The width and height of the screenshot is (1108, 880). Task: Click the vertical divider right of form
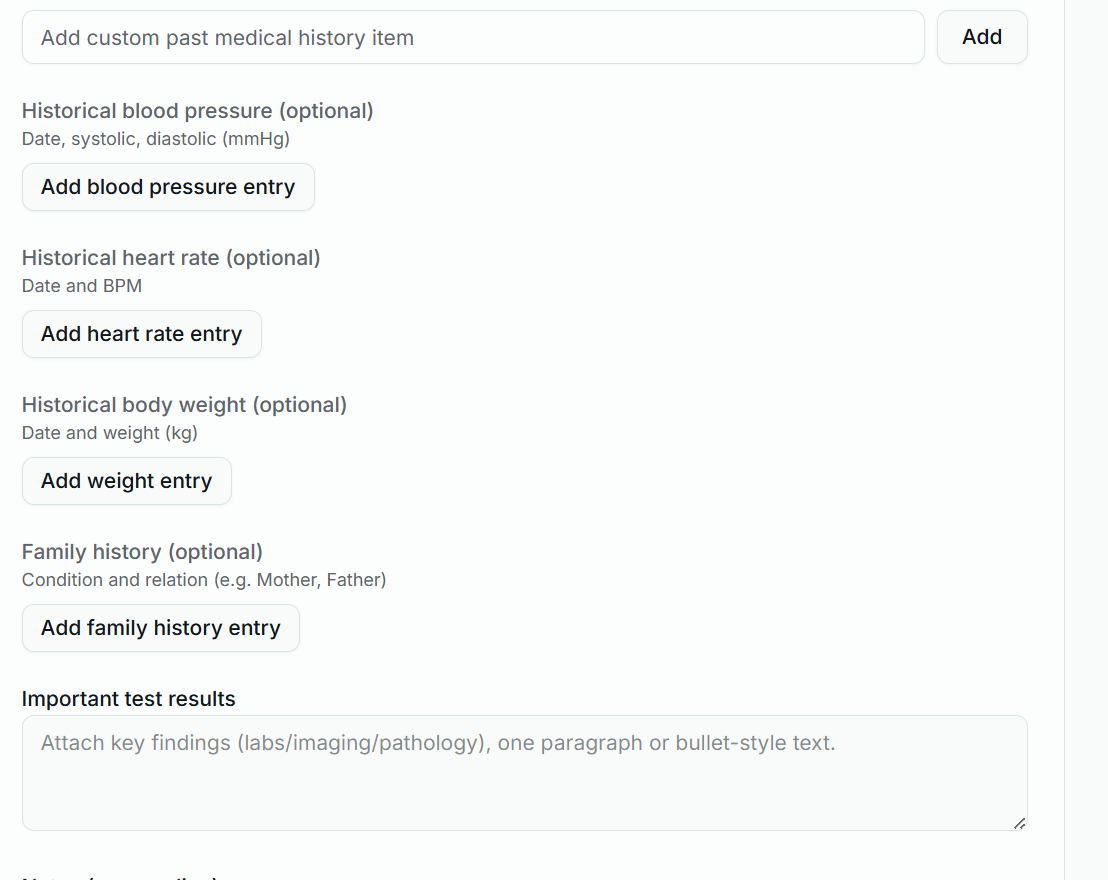coord(1064,440)
